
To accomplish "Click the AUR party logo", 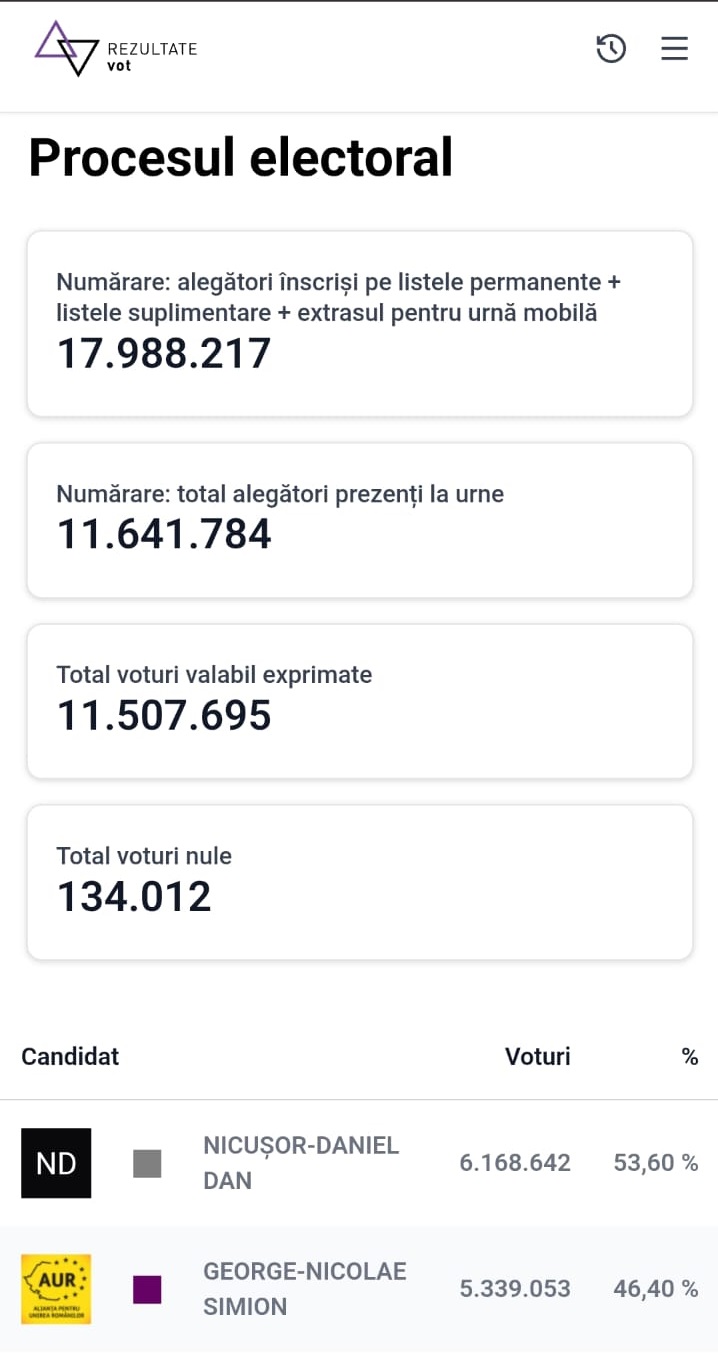I will [x=56, y=1289].
